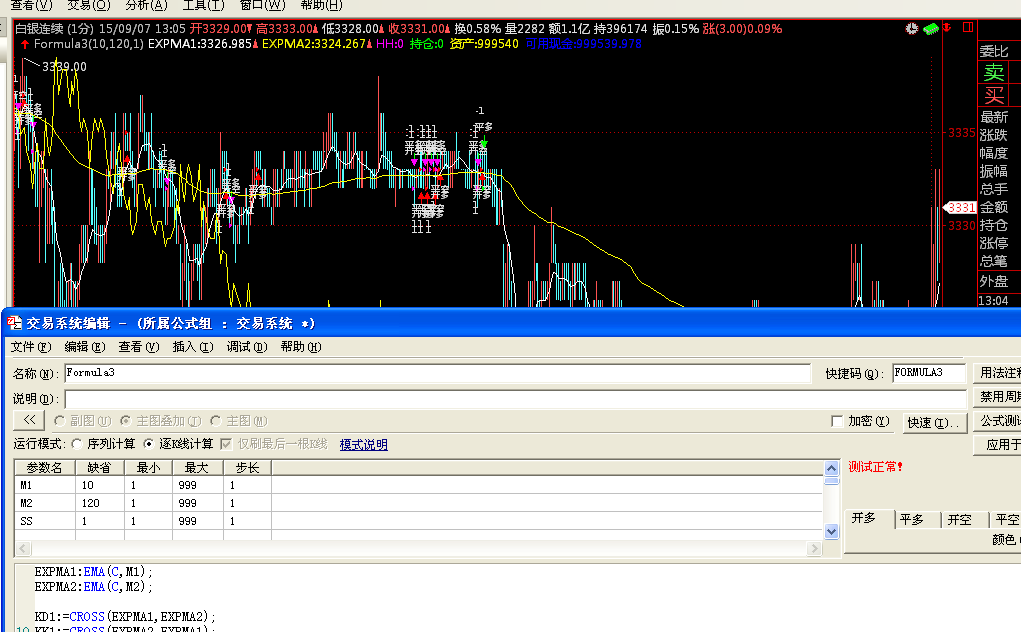The height and width of the screenshot is (632, 1021).
Task: Switch to the 平空 tab
Action: (1006, 519)
